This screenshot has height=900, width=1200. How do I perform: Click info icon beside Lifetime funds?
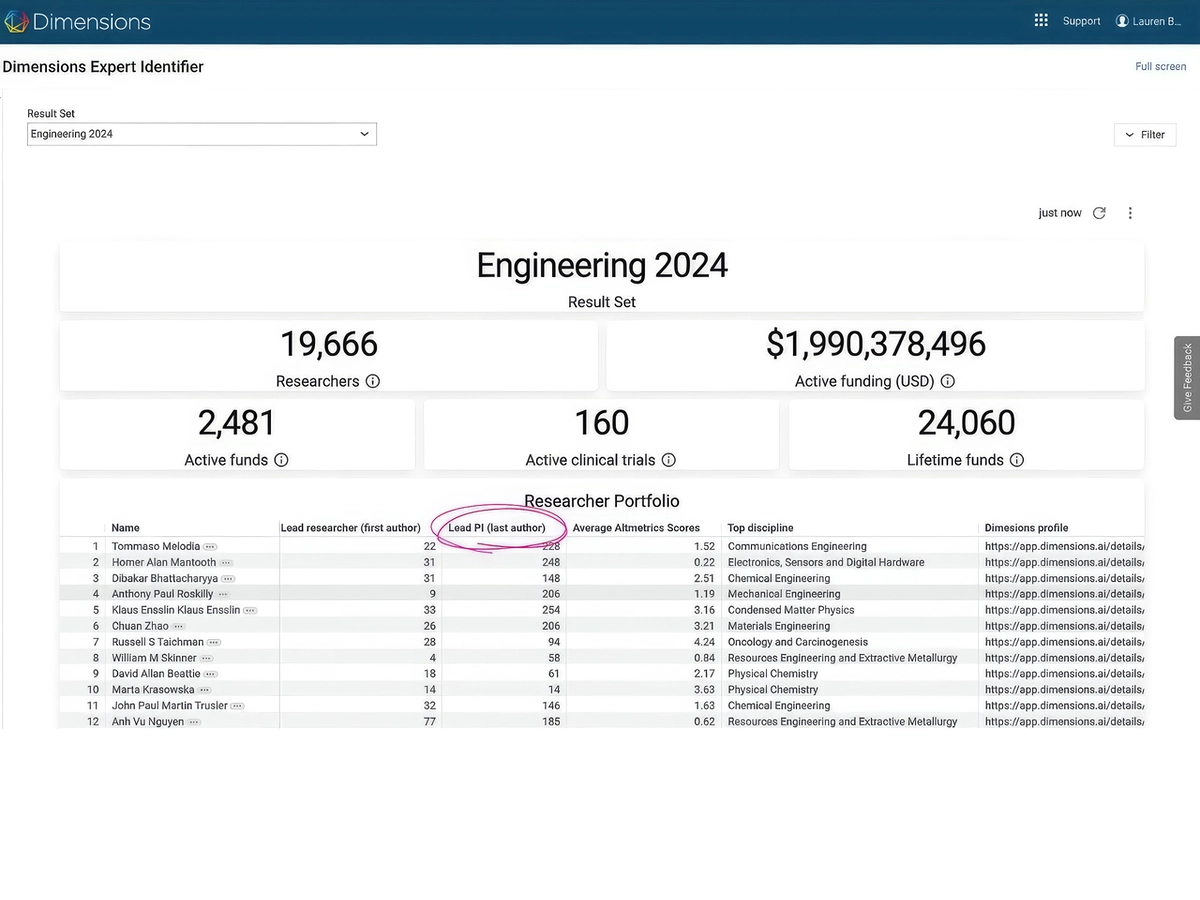click(x=1017, y=460)
